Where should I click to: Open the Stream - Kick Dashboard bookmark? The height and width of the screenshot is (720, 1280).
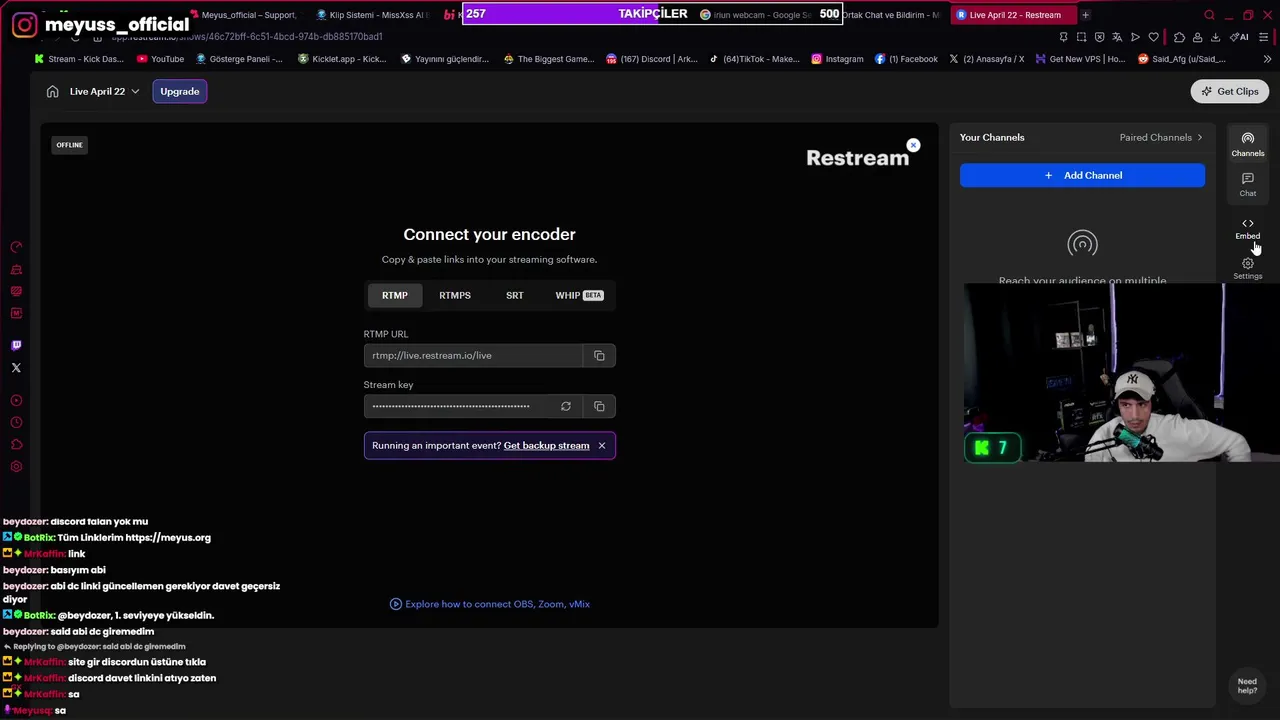tap(78, 59)
